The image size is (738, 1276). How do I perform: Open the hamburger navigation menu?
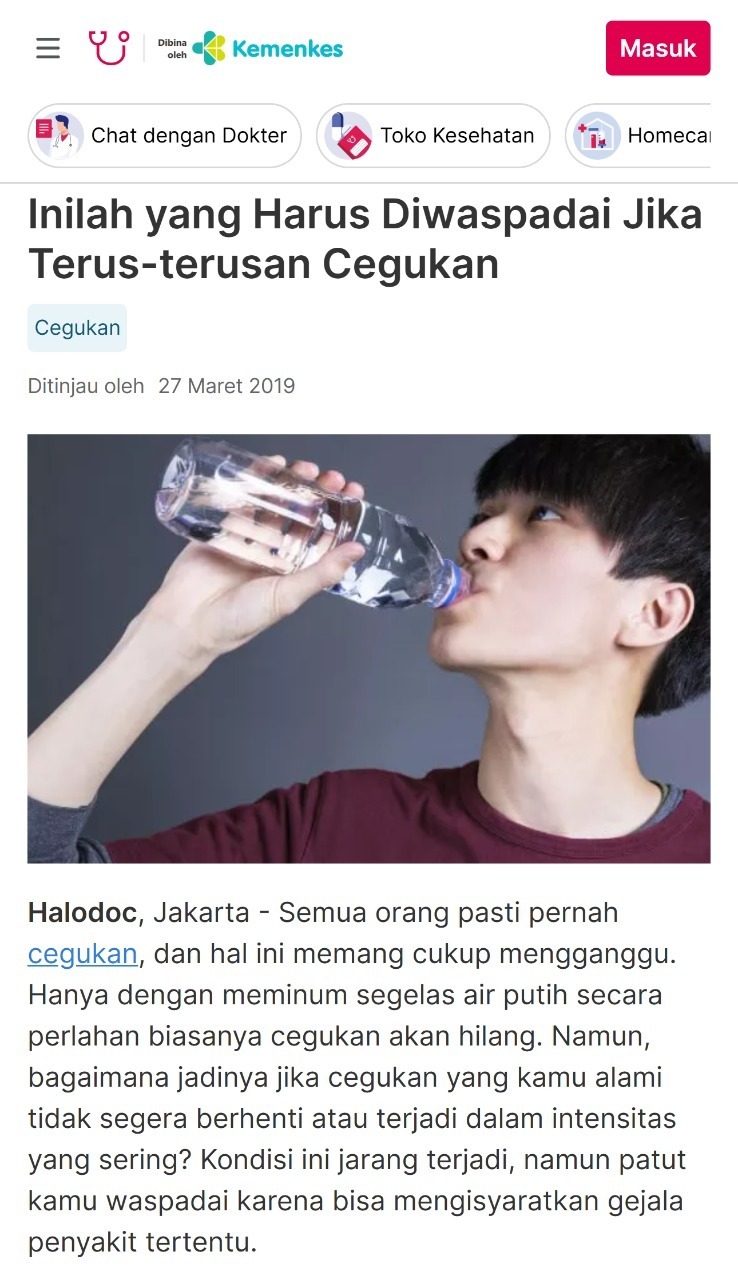pos(48,48)
